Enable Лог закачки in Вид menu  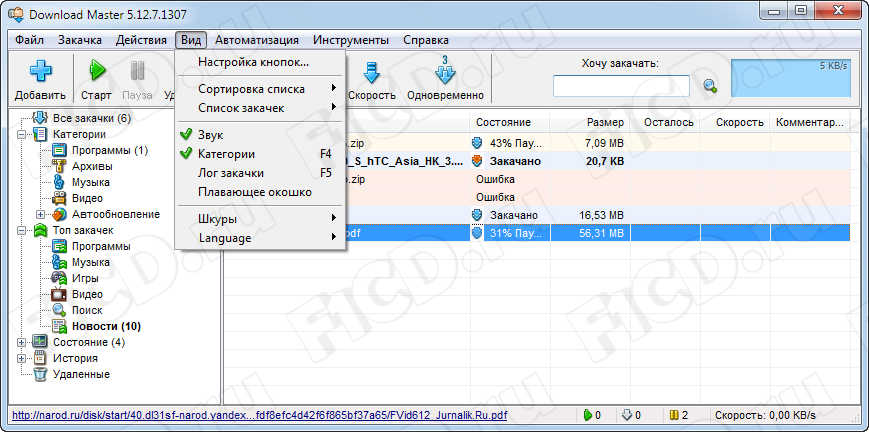tap(259, 173)
